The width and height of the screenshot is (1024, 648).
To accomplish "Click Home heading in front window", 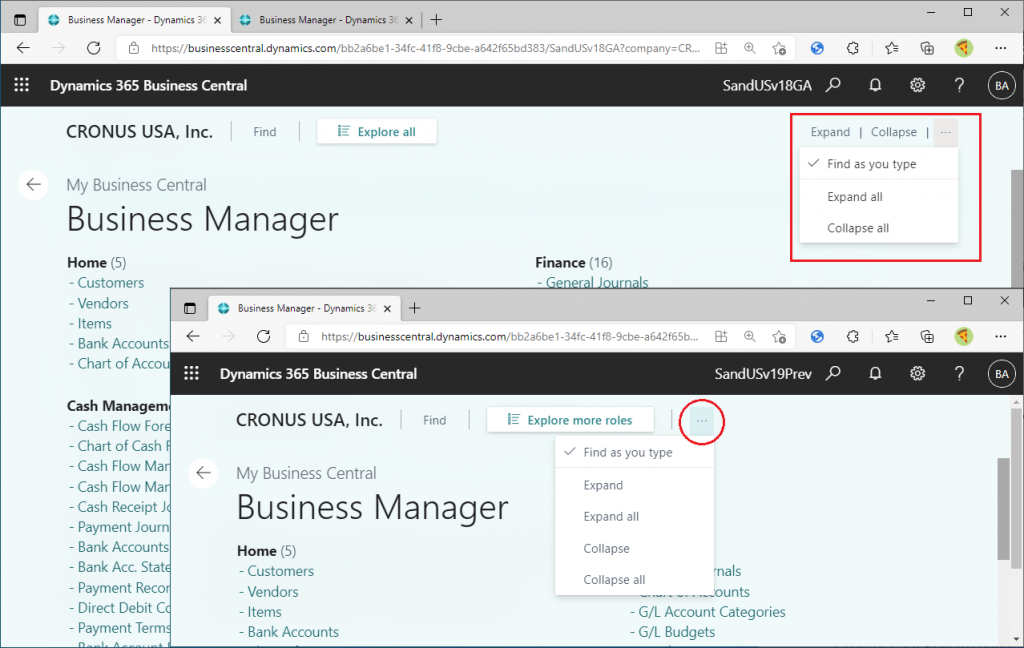I will point(257,551).
